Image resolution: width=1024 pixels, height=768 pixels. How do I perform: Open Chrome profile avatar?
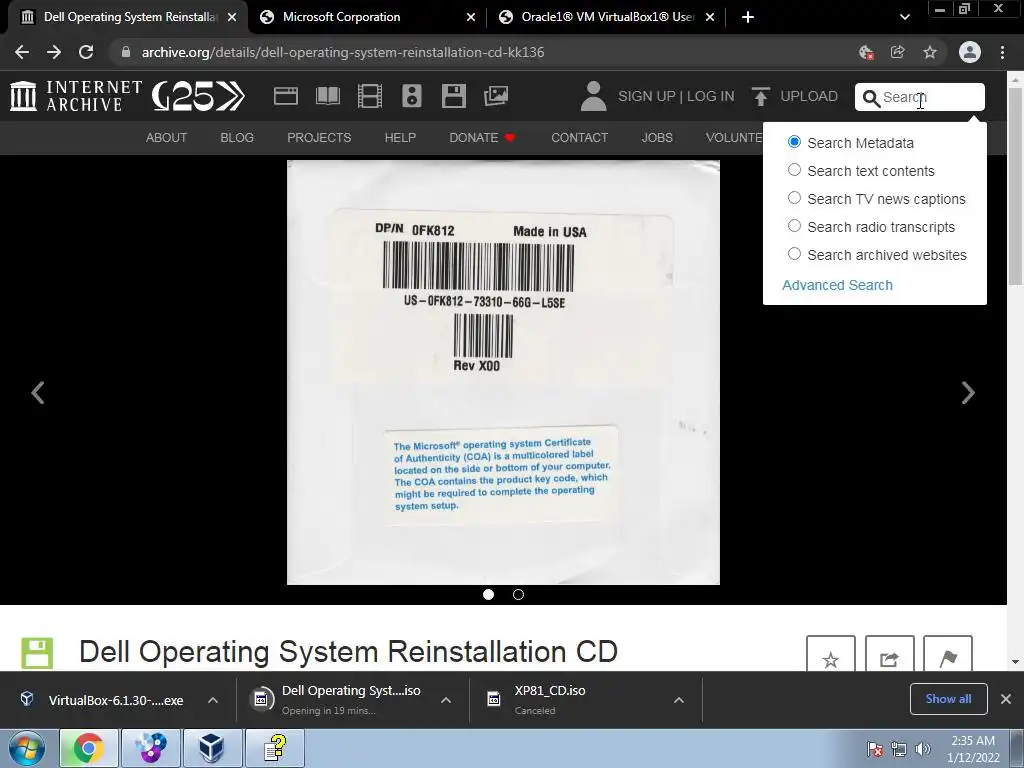pyautogui.click(x=970, y=52)
